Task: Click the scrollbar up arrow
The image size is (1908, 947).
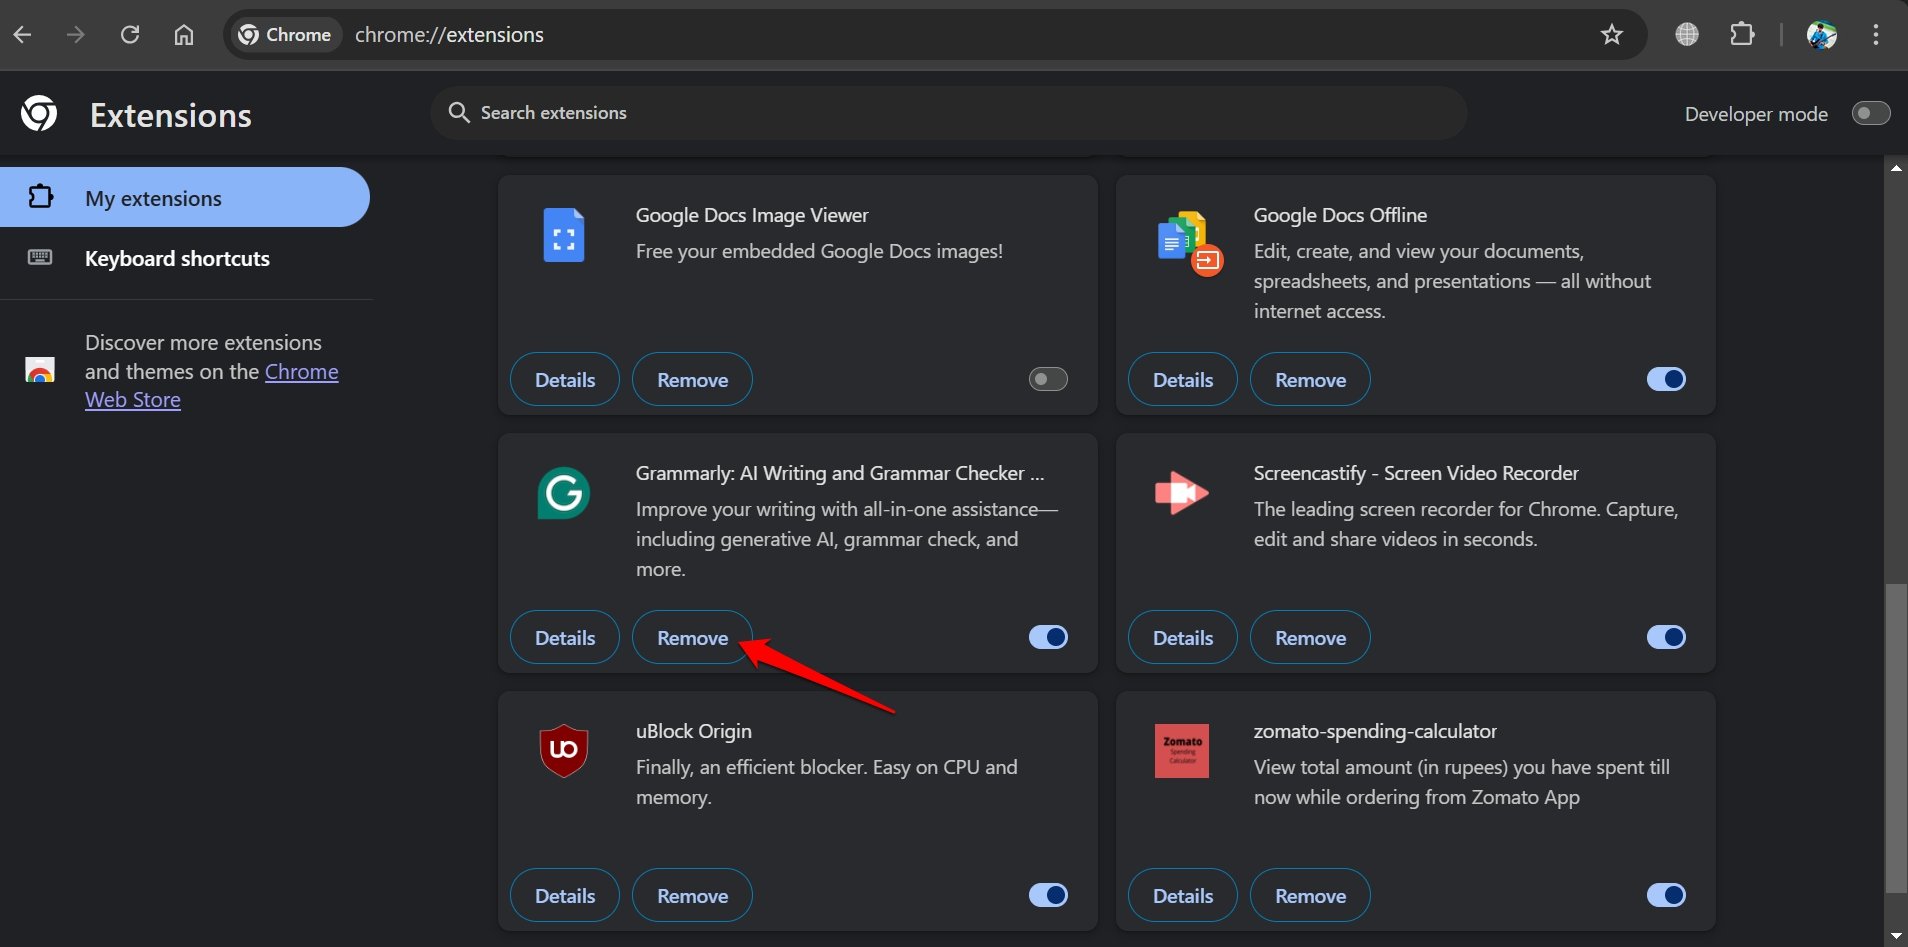Action: pyautogui.click(x=1896, y=168)
